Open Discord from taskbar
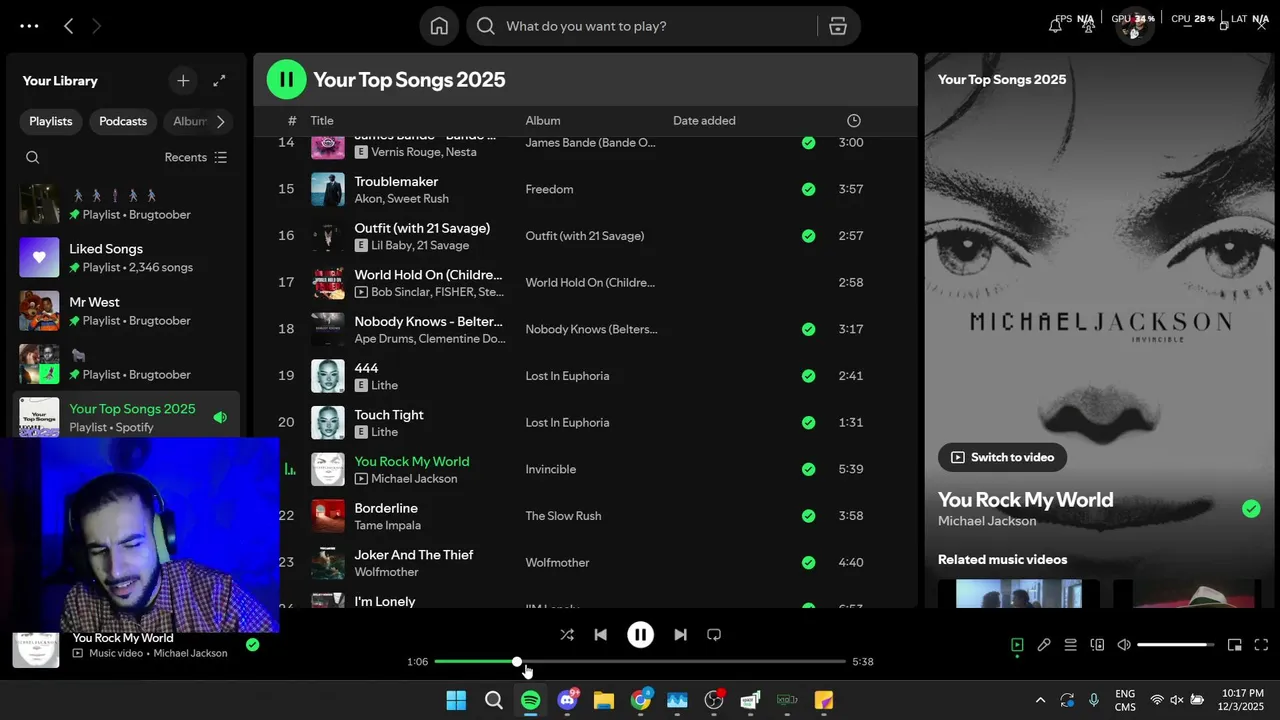This screenshot has height=720, width=1280. pos(567,700)
